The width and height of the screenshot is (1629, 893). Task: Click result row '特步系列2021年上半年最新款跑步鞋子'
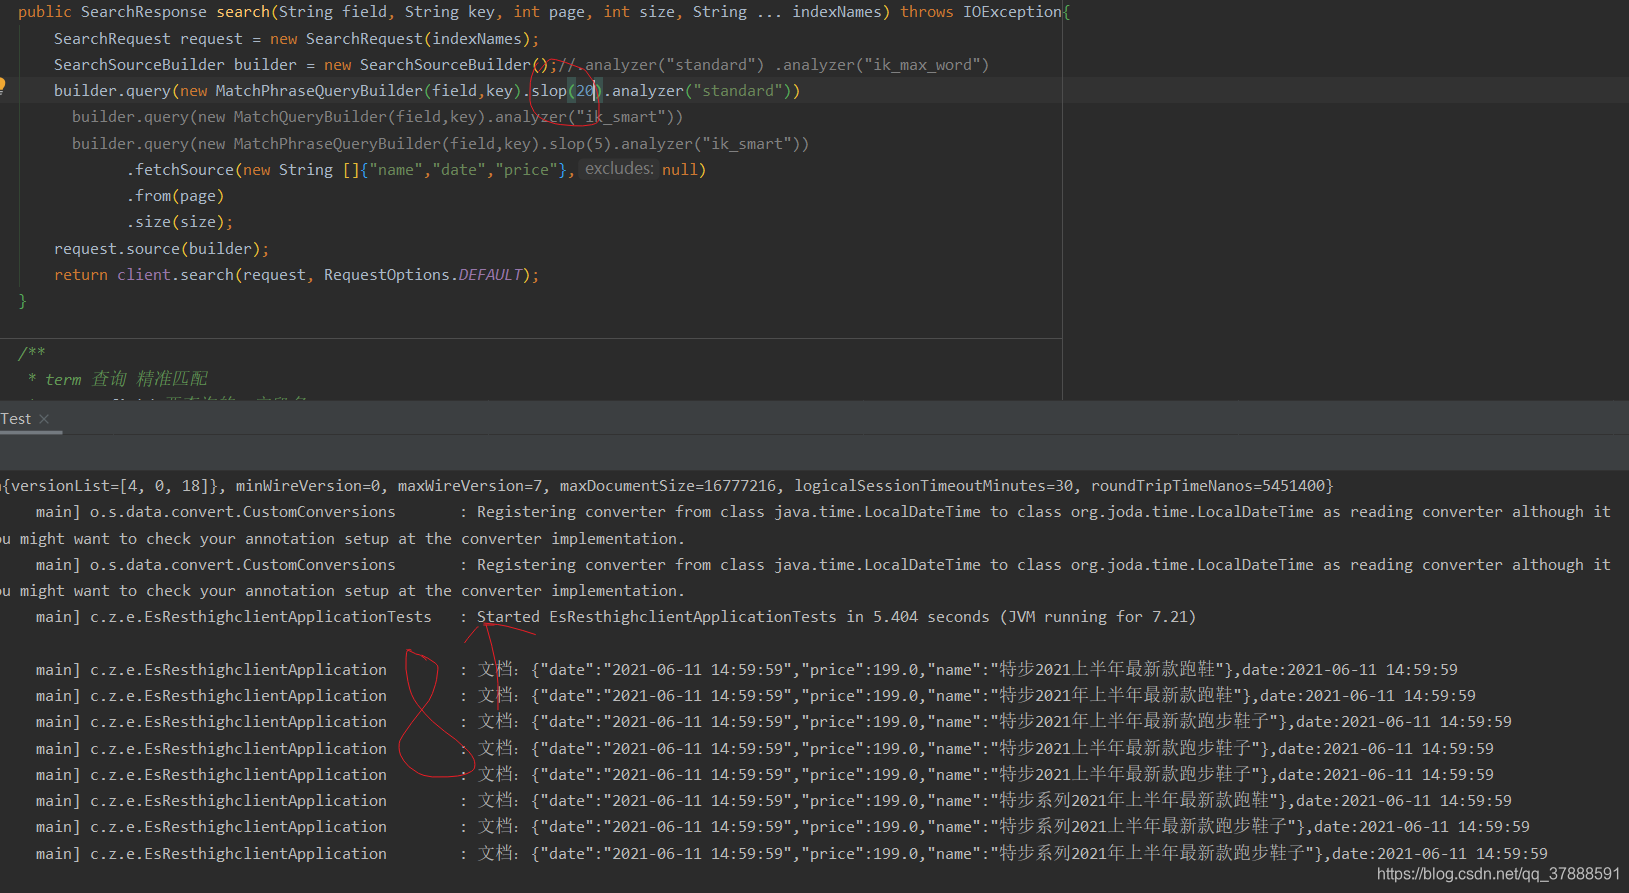click(x=791, y=853)
